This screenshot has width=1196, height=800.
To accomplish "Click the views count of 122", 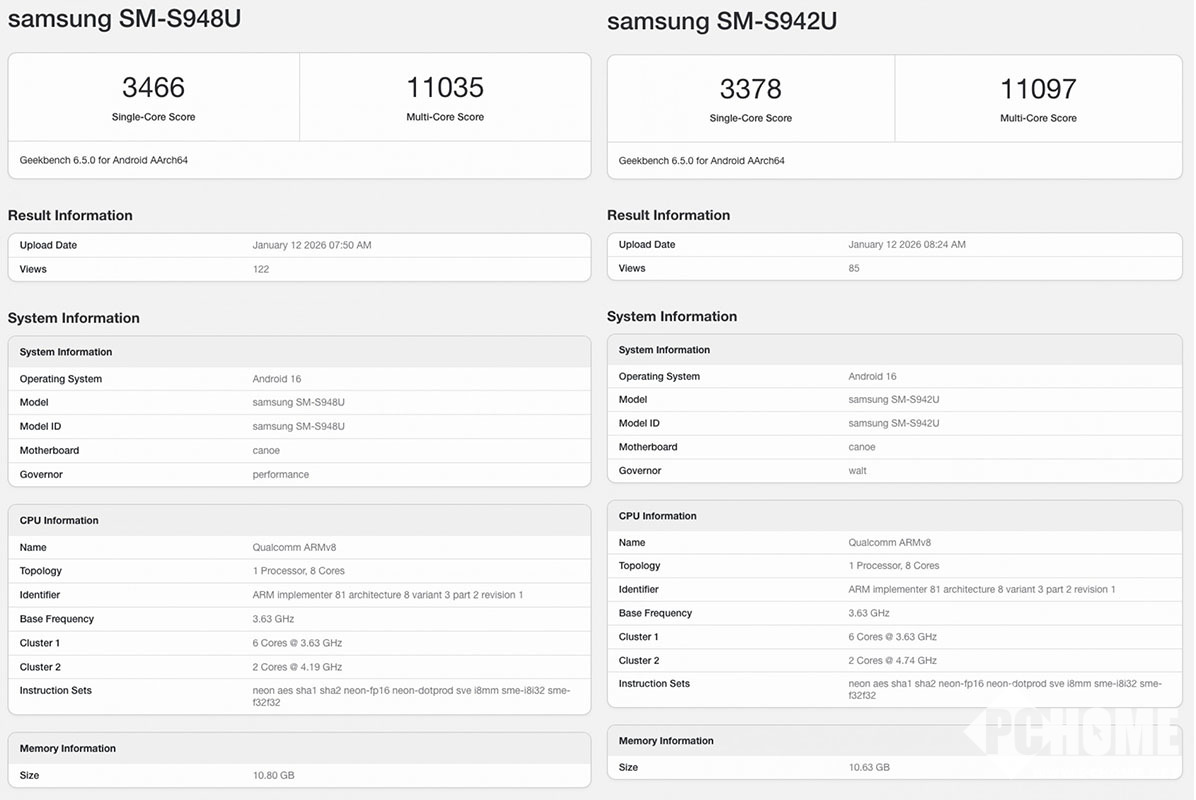I will [x=261, y=269].
